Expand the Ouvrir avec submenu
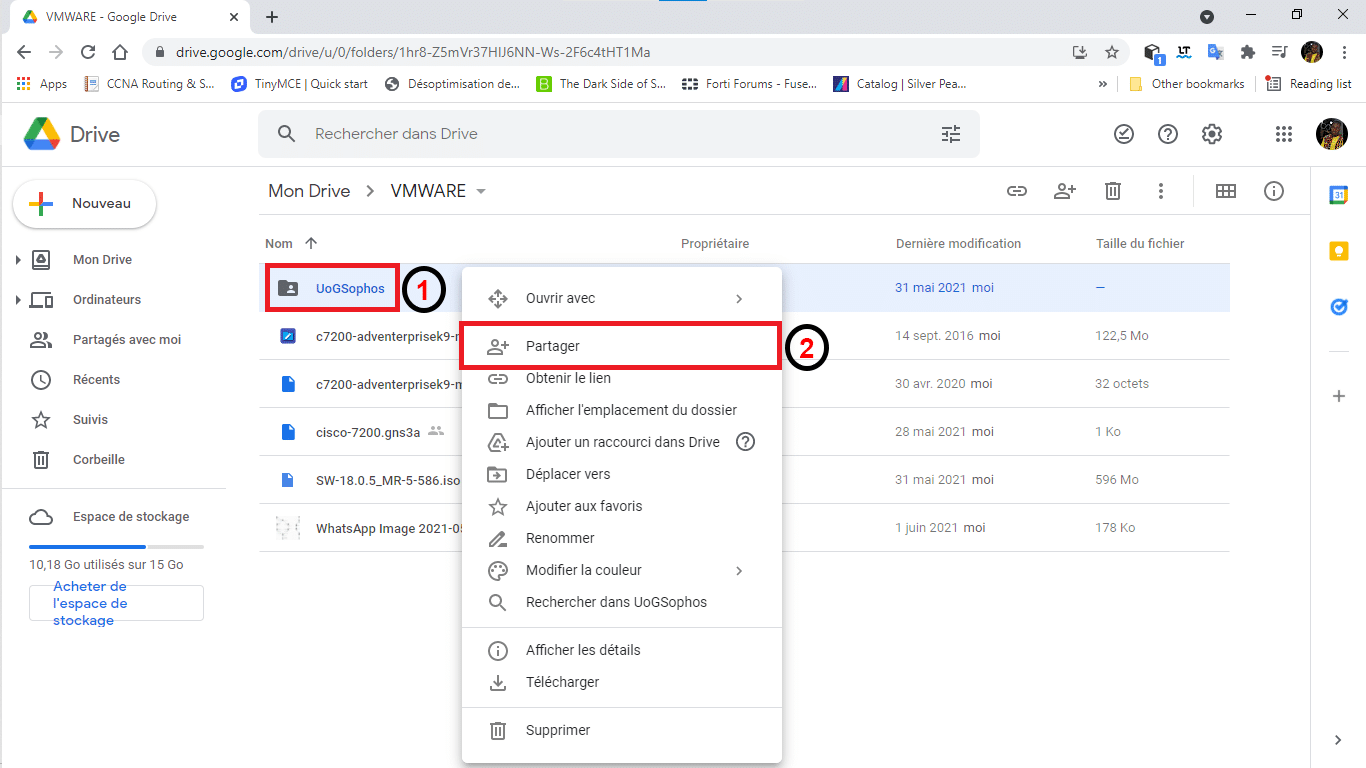 pos(739,298)
